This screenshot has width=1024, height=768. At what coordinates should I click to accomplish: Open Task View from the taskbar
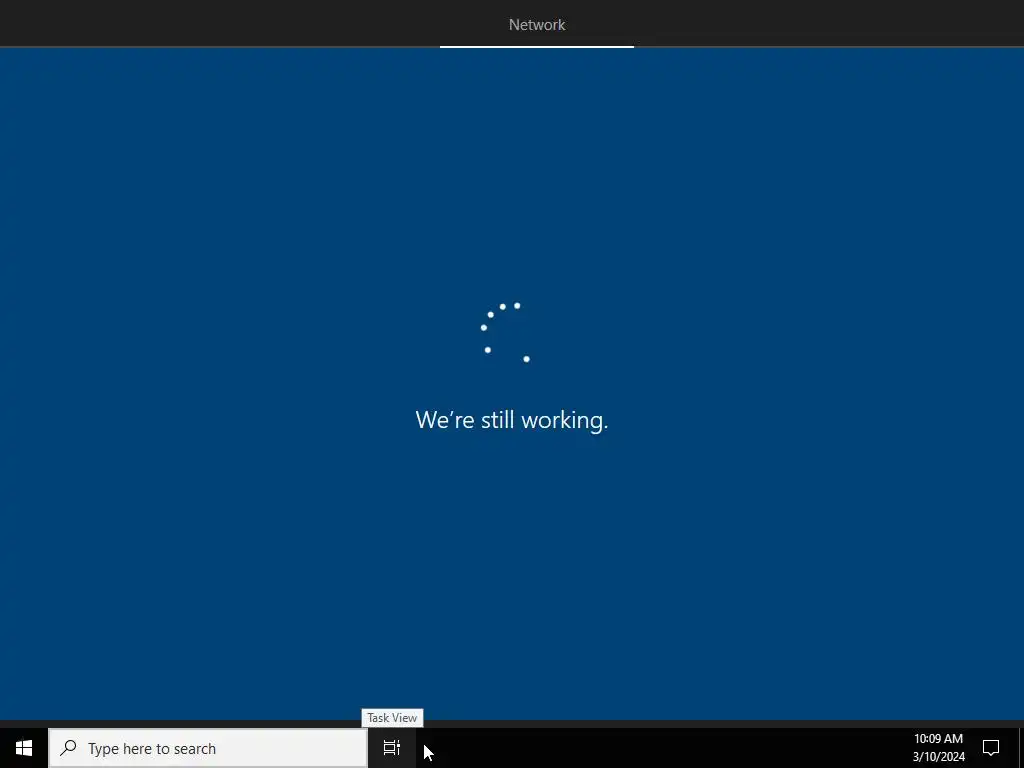[x=392, y=748]
